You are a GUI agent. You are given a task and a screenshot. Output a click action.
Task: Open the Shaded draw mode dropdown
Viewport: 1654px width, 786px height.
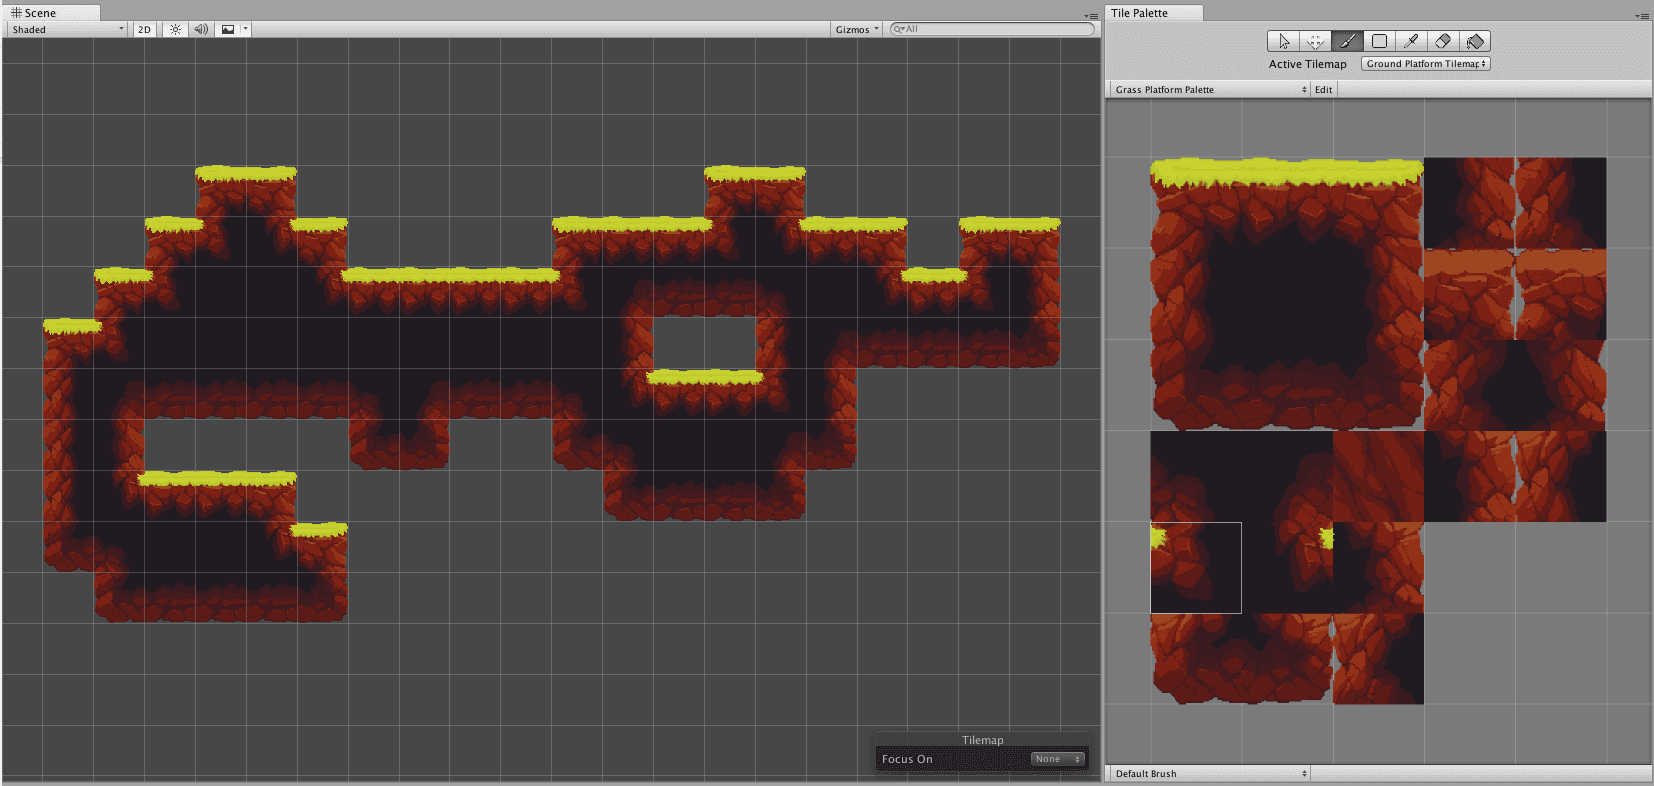pos(67,30)
